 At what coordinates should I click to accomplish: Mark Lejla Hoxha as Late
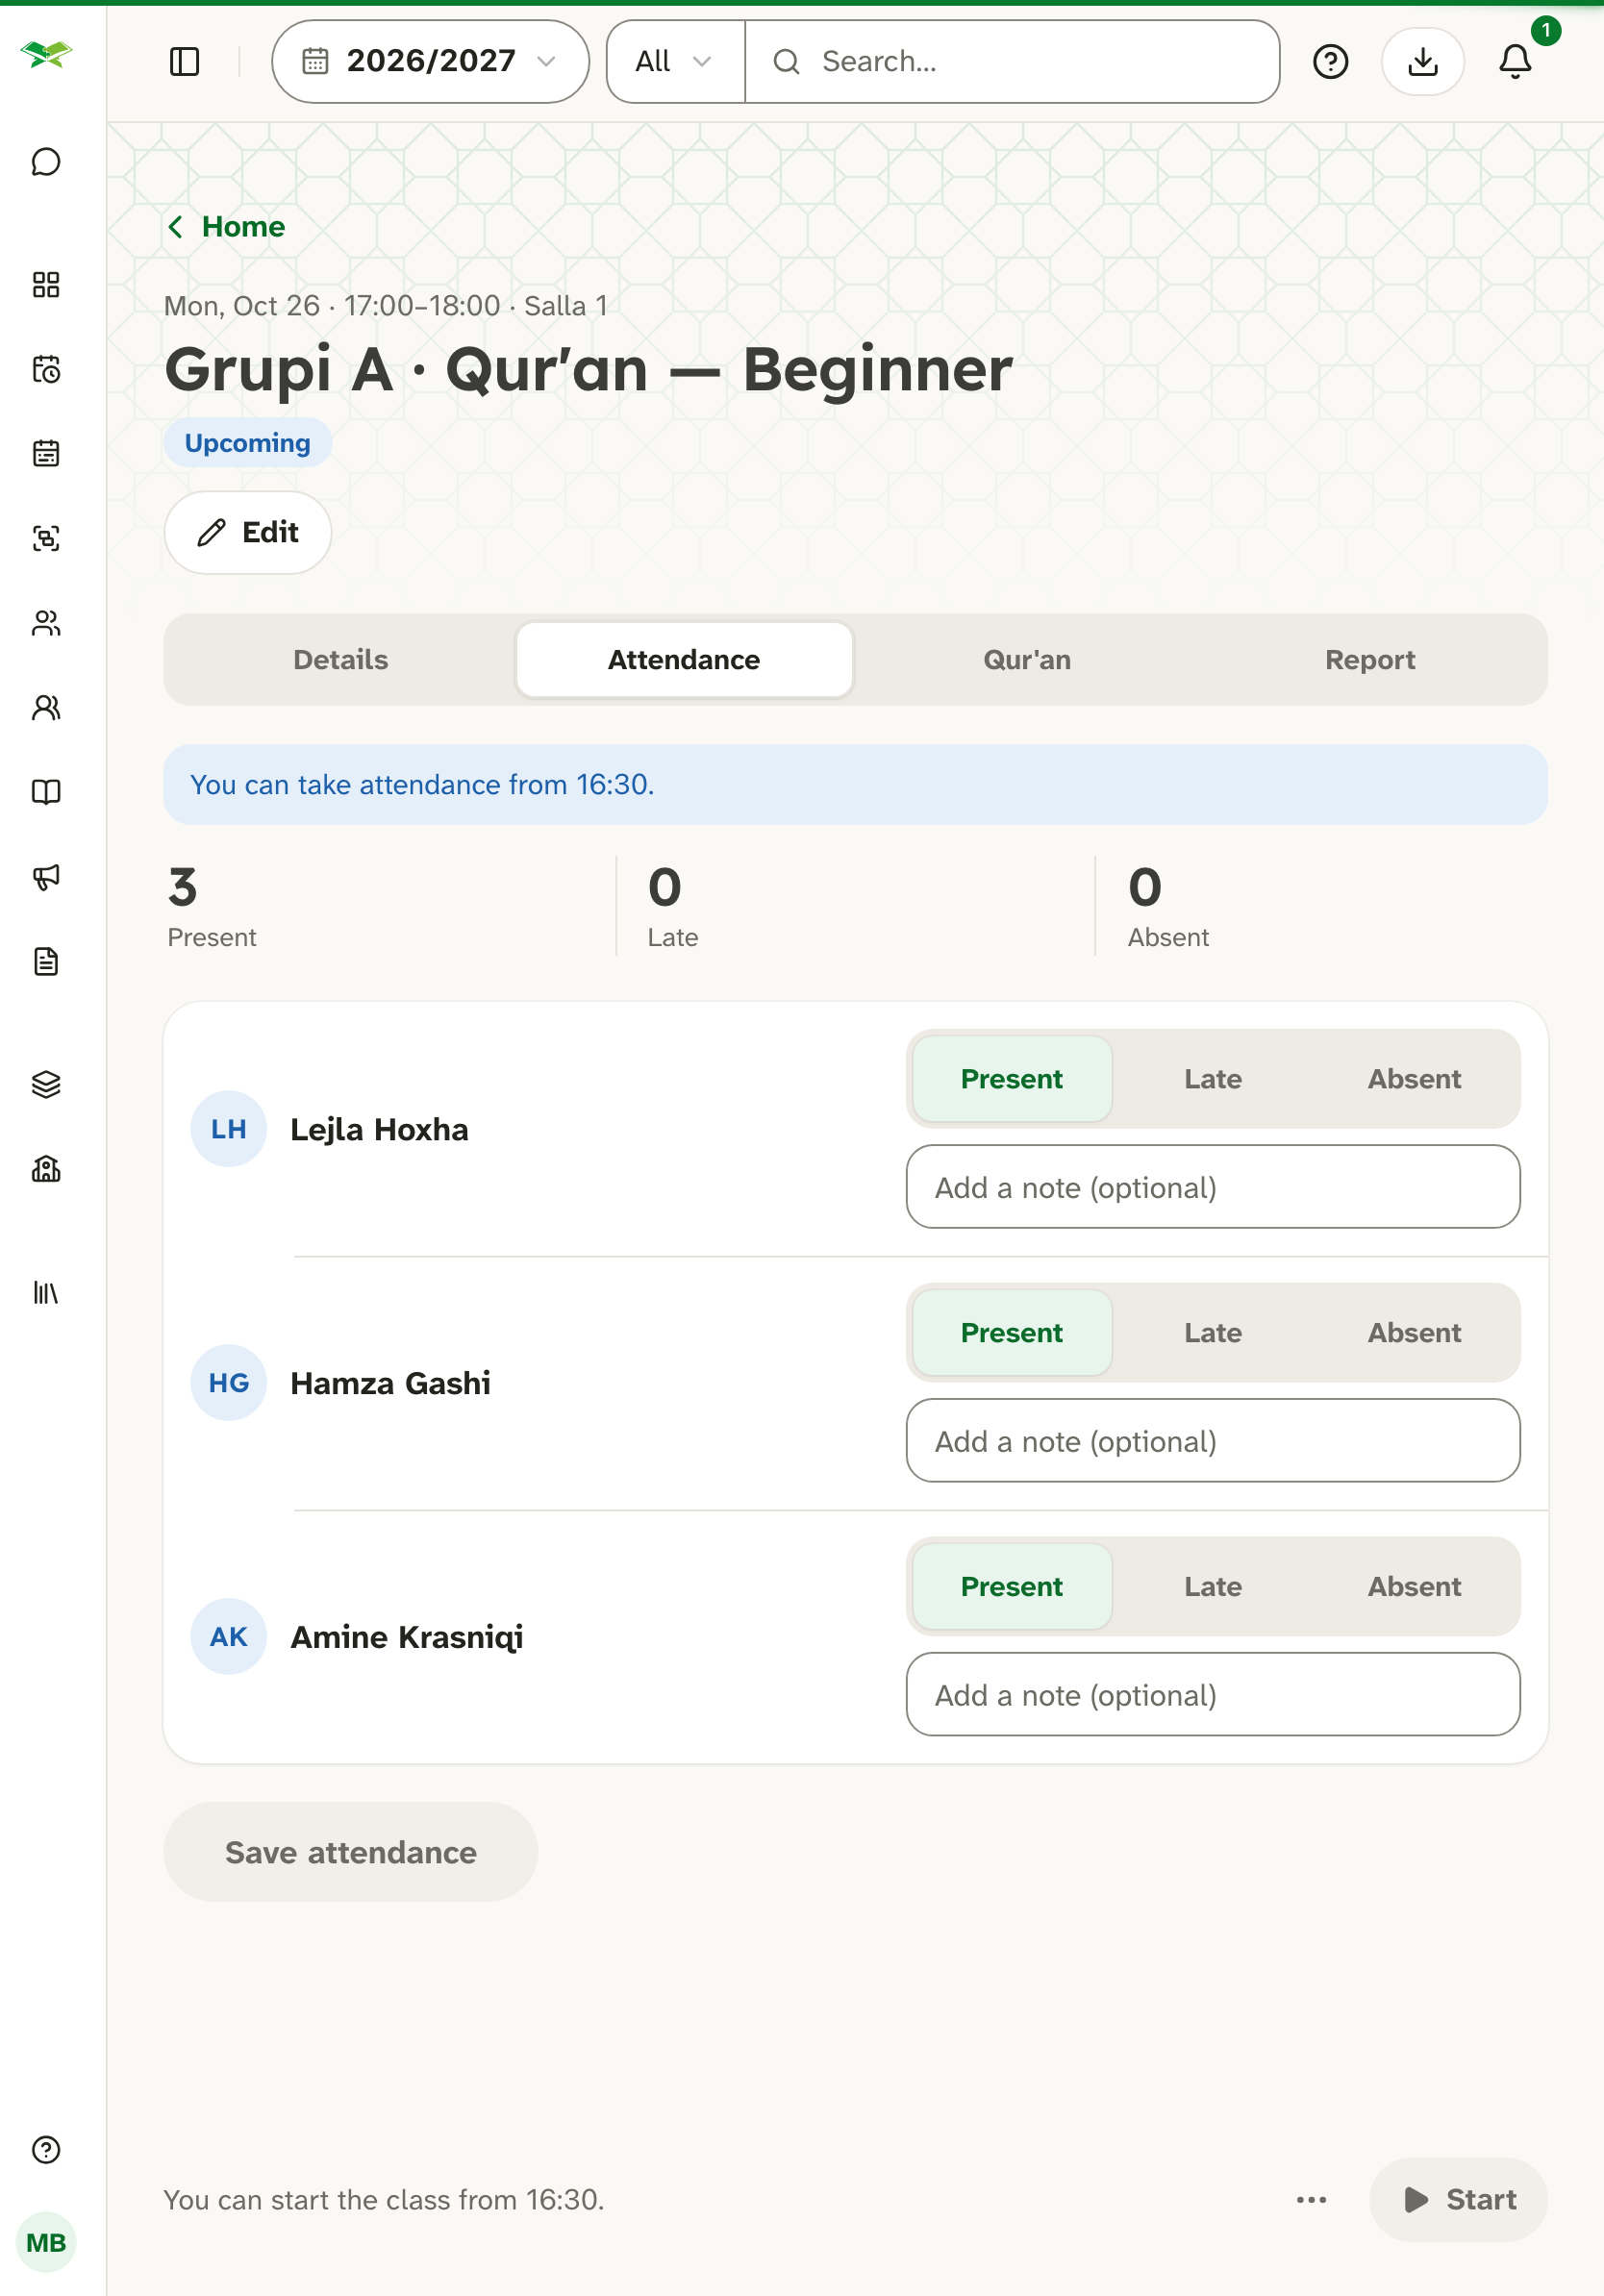click(x=1213, y=1079)
